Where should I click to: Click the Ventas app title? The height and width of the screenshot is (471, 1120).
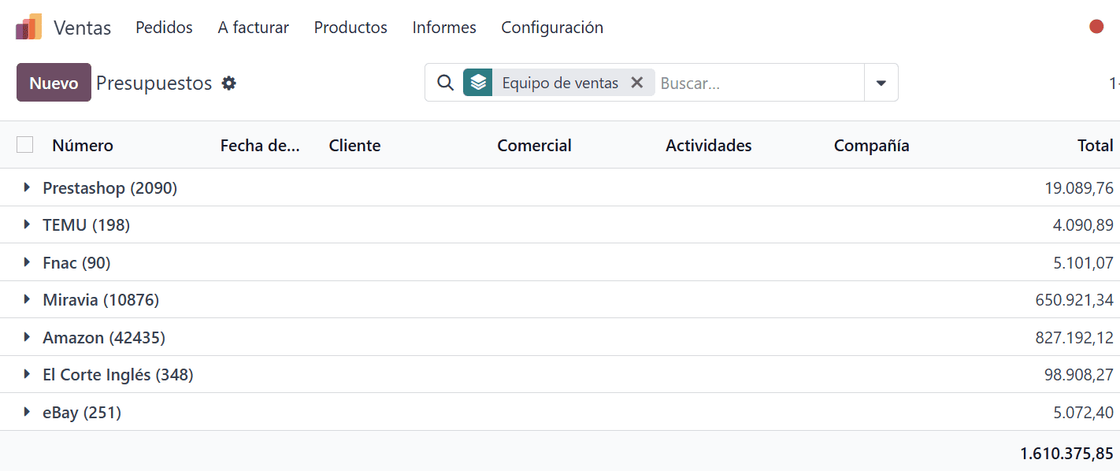click(82, 28)
